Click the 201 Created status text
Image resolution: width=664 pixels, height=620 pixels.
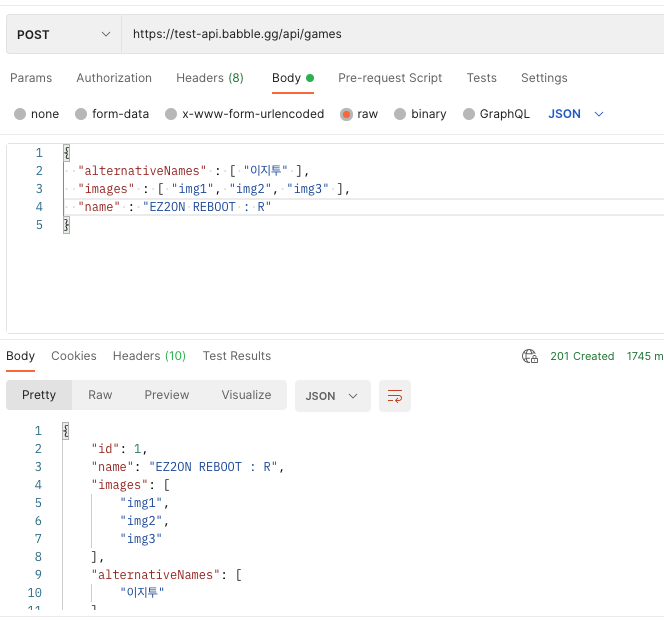coord(582,356)
